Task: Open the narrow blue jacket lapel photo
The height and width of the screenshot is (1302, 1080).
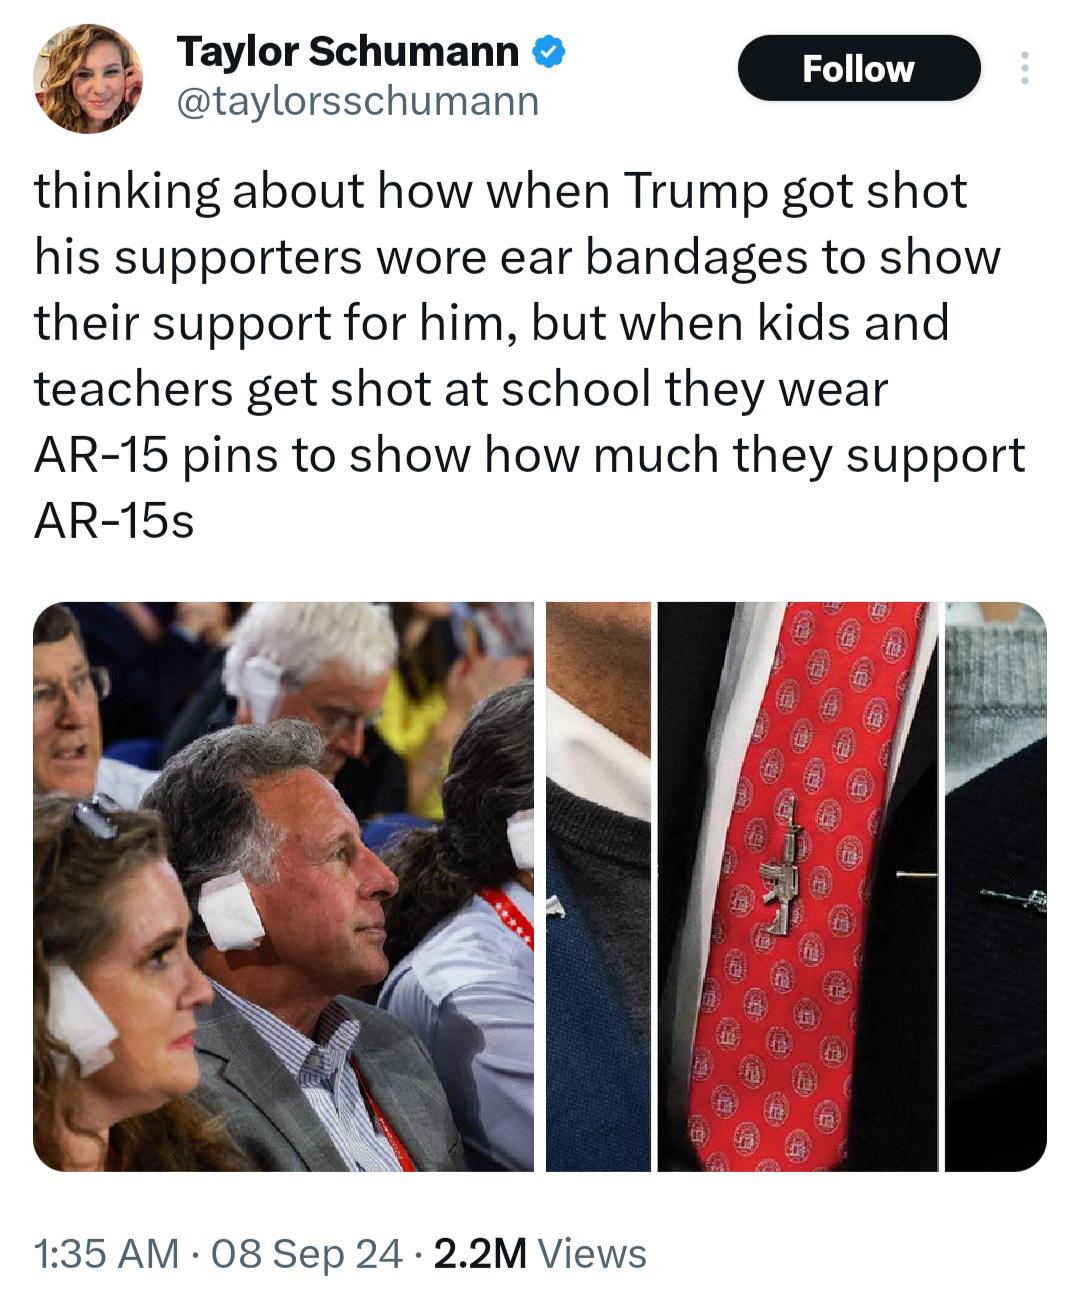Action: point(598,886)
